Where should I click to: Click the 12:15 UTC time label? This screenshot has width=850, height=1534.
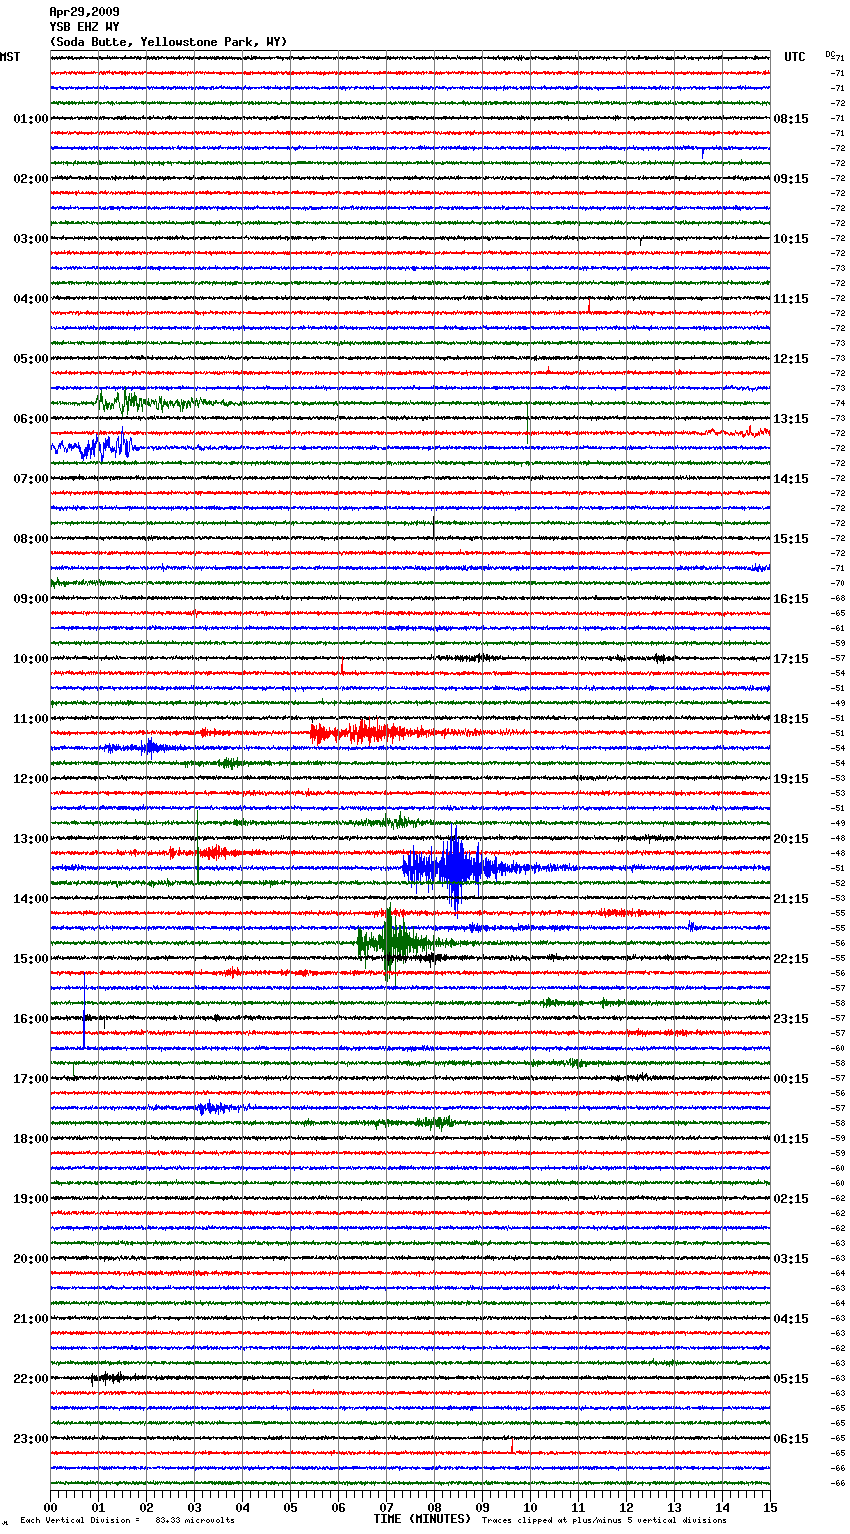click(x=791, y=359)
